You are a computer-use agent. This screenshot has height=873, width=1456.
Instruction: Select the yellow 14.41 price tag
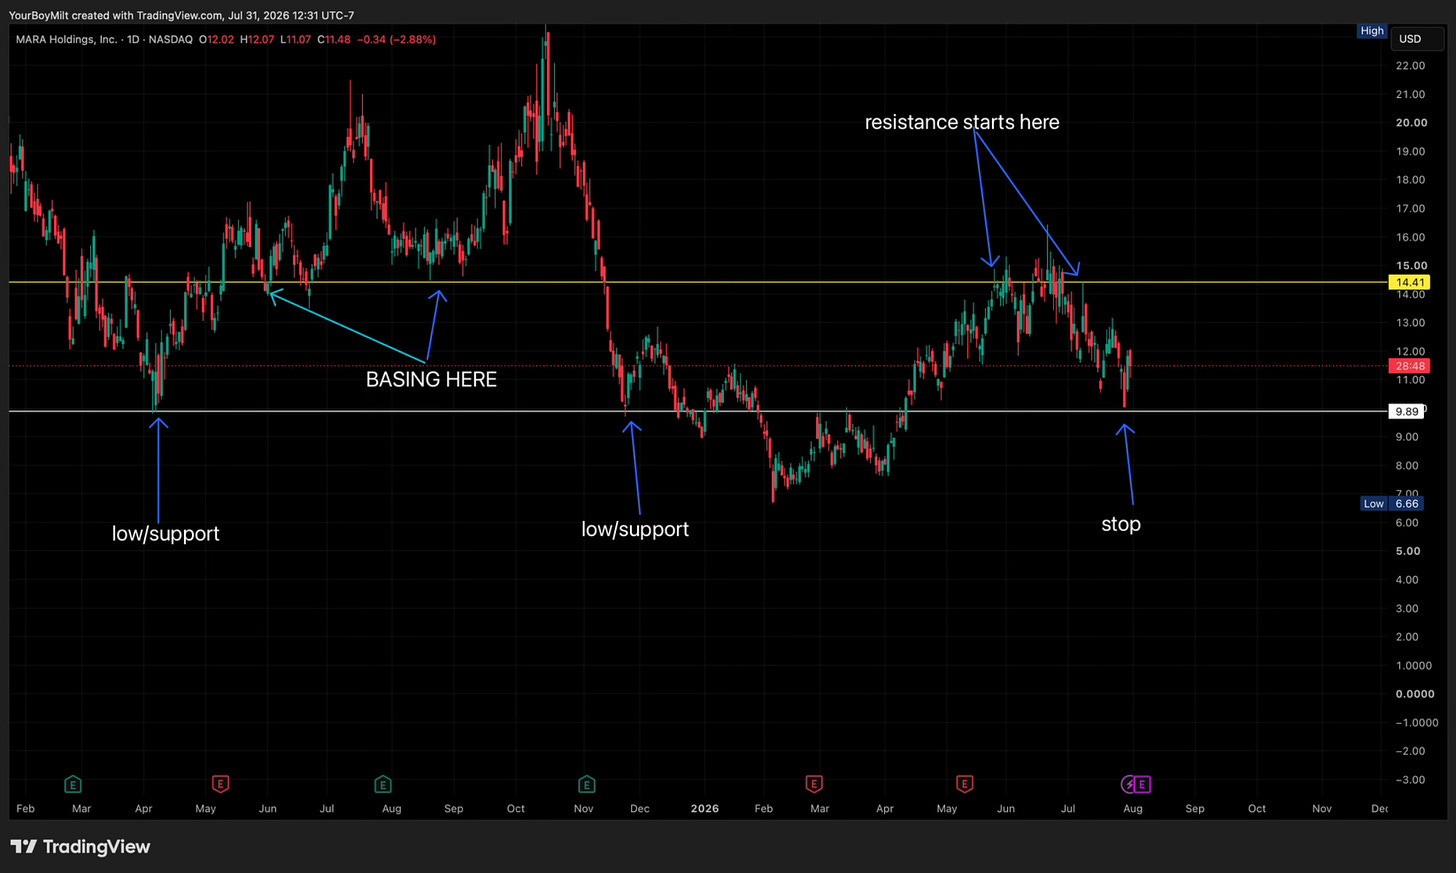tap(1410, 283)
